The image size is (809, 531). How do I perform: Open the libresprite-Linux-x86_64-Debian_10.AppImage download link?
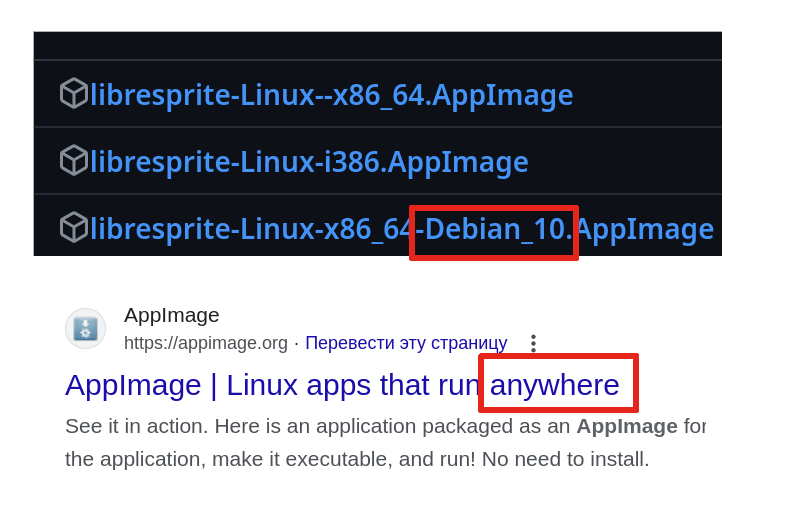(x=402, y=229)
